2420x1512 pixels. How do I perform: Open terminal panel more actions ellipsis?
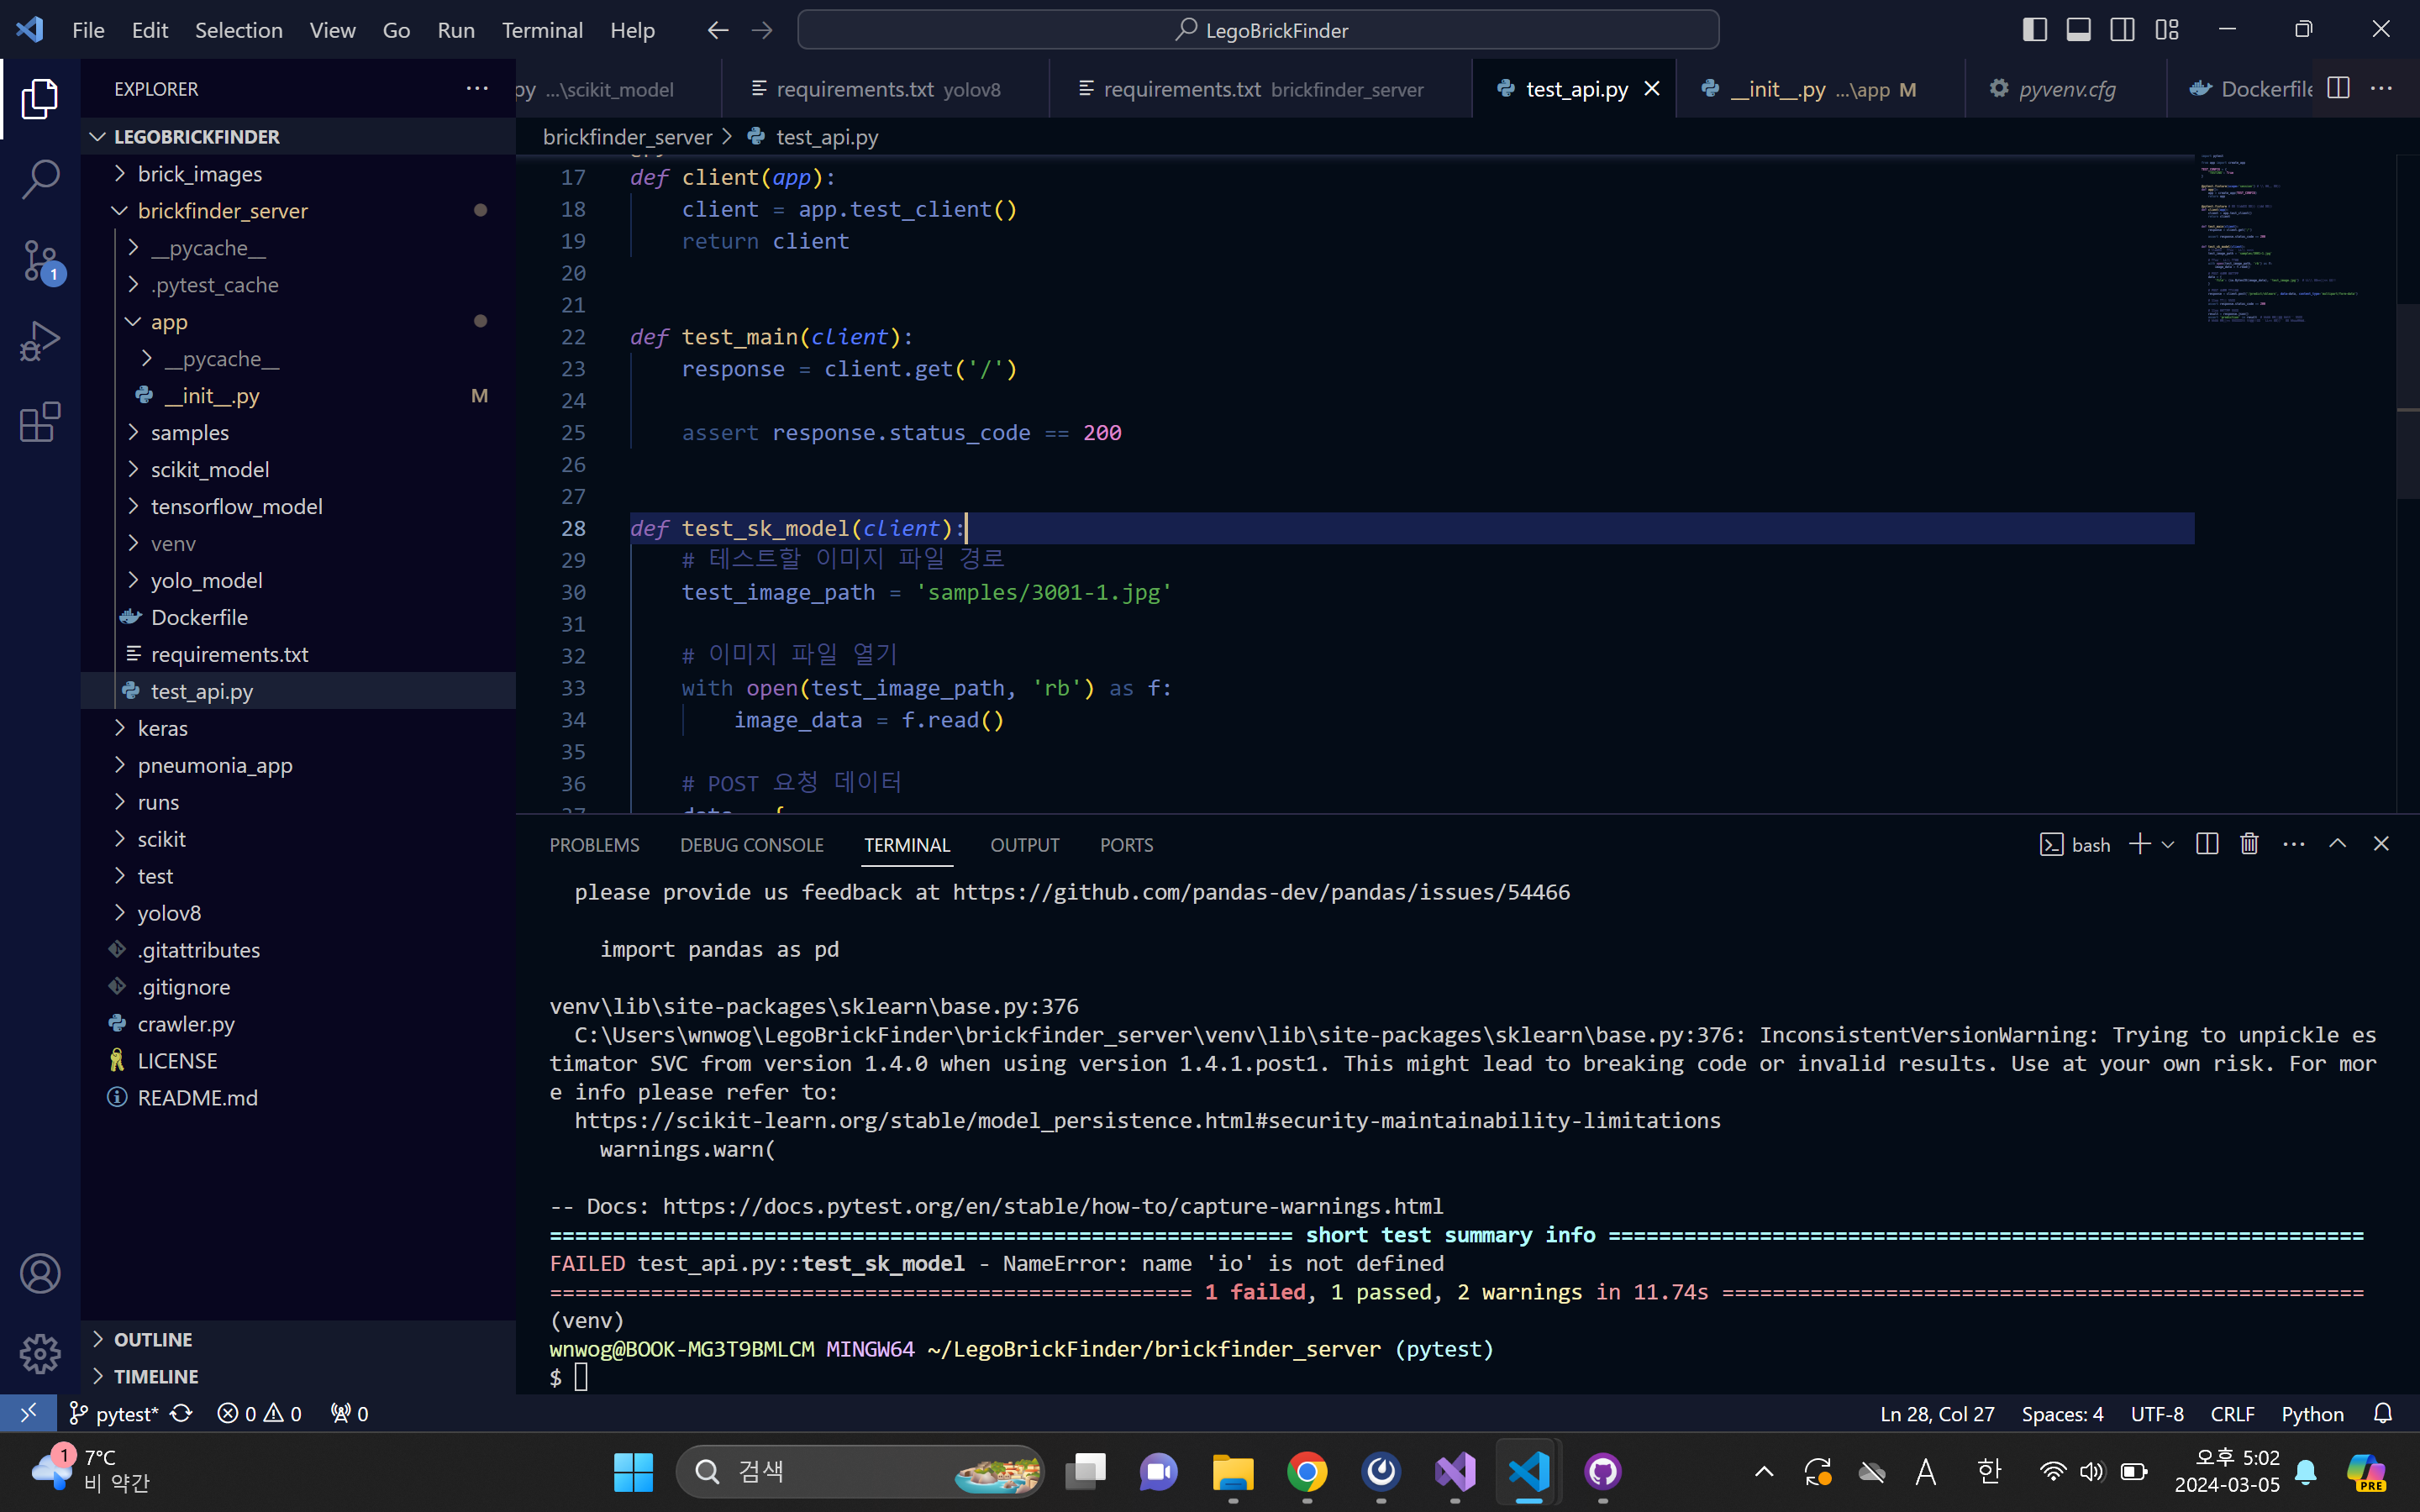2294,844
